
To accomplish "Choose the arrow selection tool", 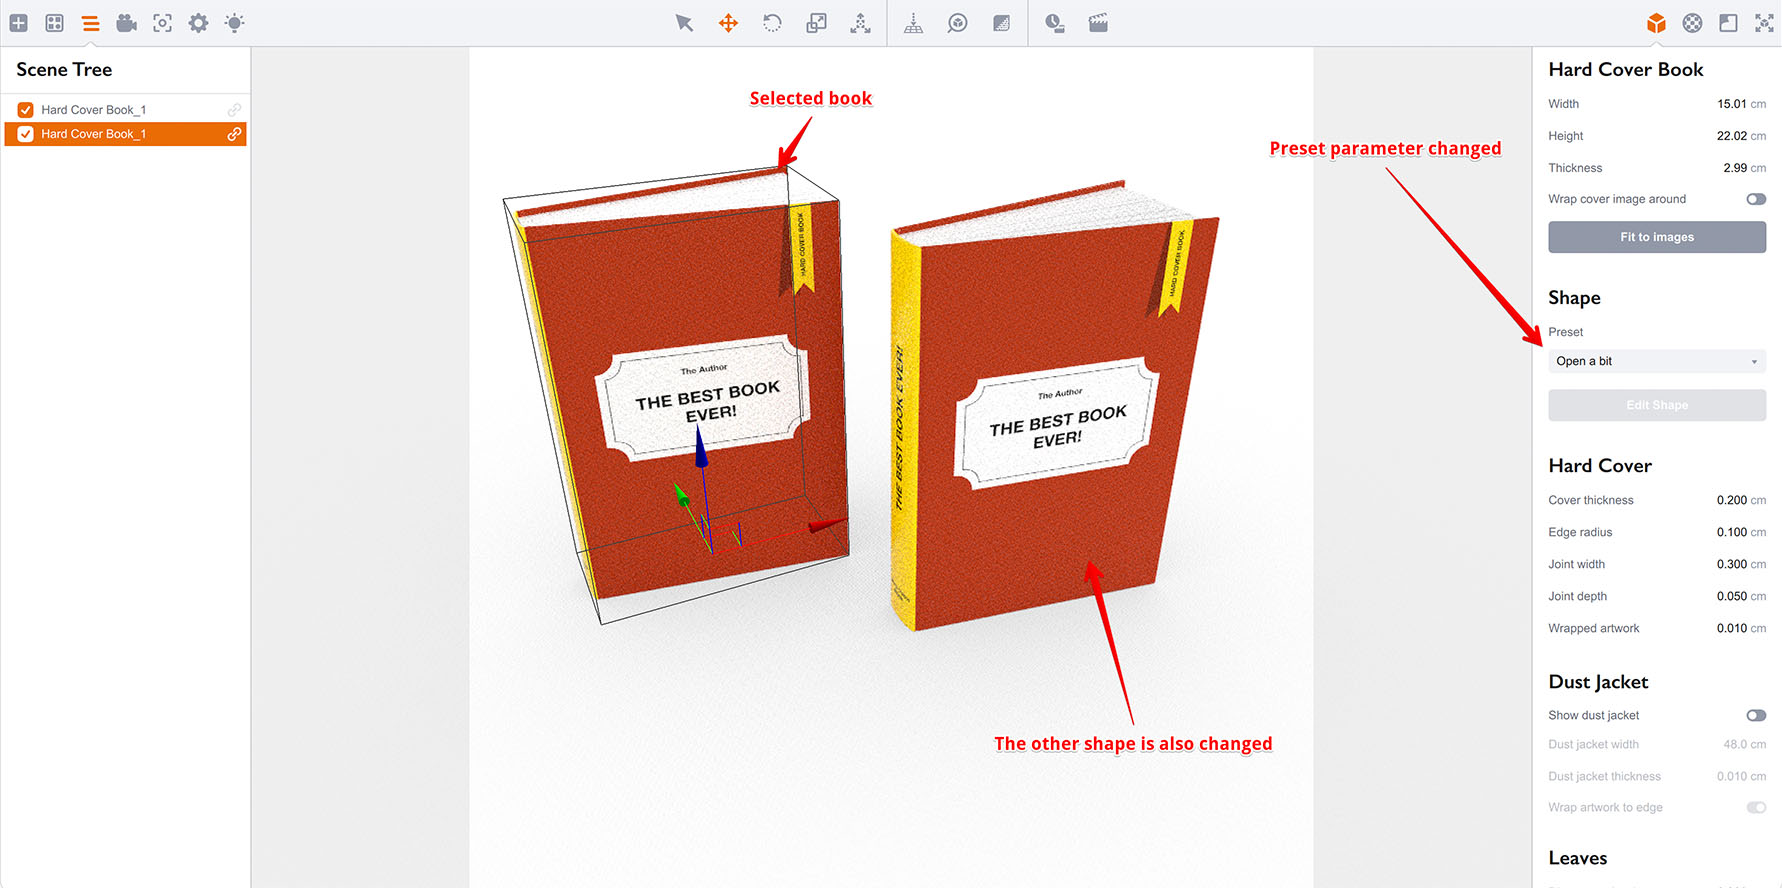I will coord(684,23).
